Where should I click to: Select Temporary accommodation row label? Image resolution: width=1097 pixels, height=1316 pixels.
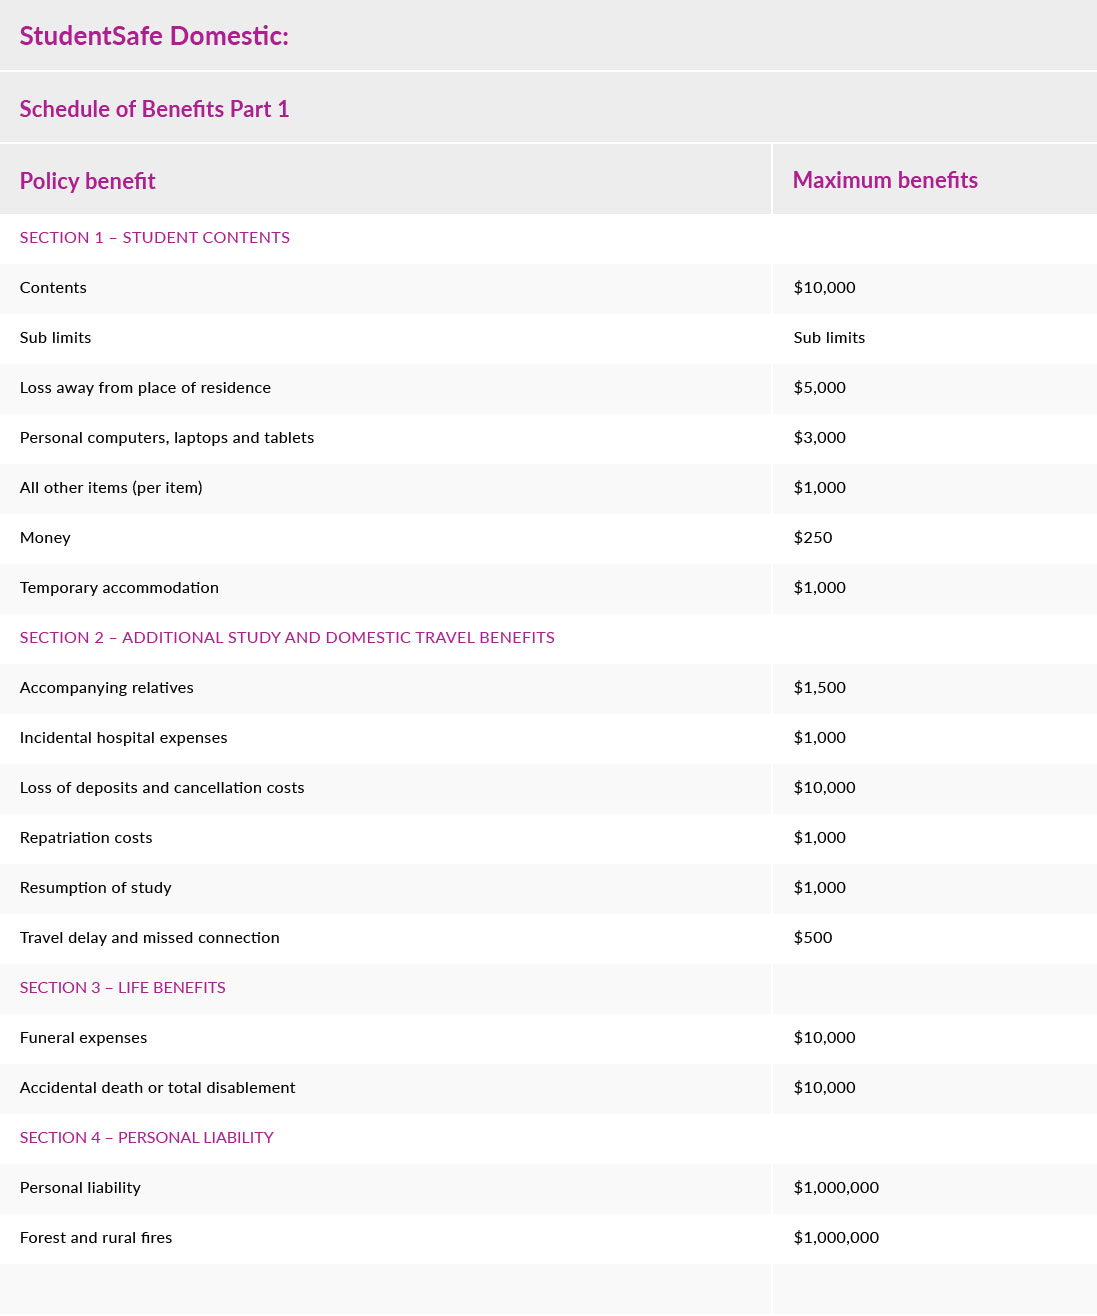pyautogui.click(x=119, y=588)
